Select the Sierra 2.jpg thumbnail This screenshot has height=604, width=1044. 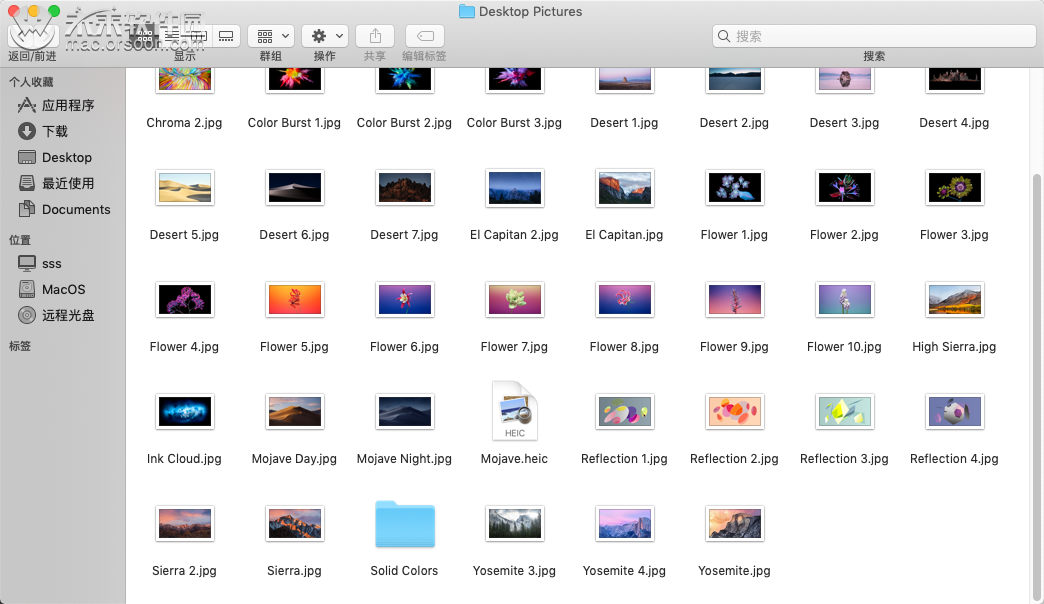click(x=184, y=523)
